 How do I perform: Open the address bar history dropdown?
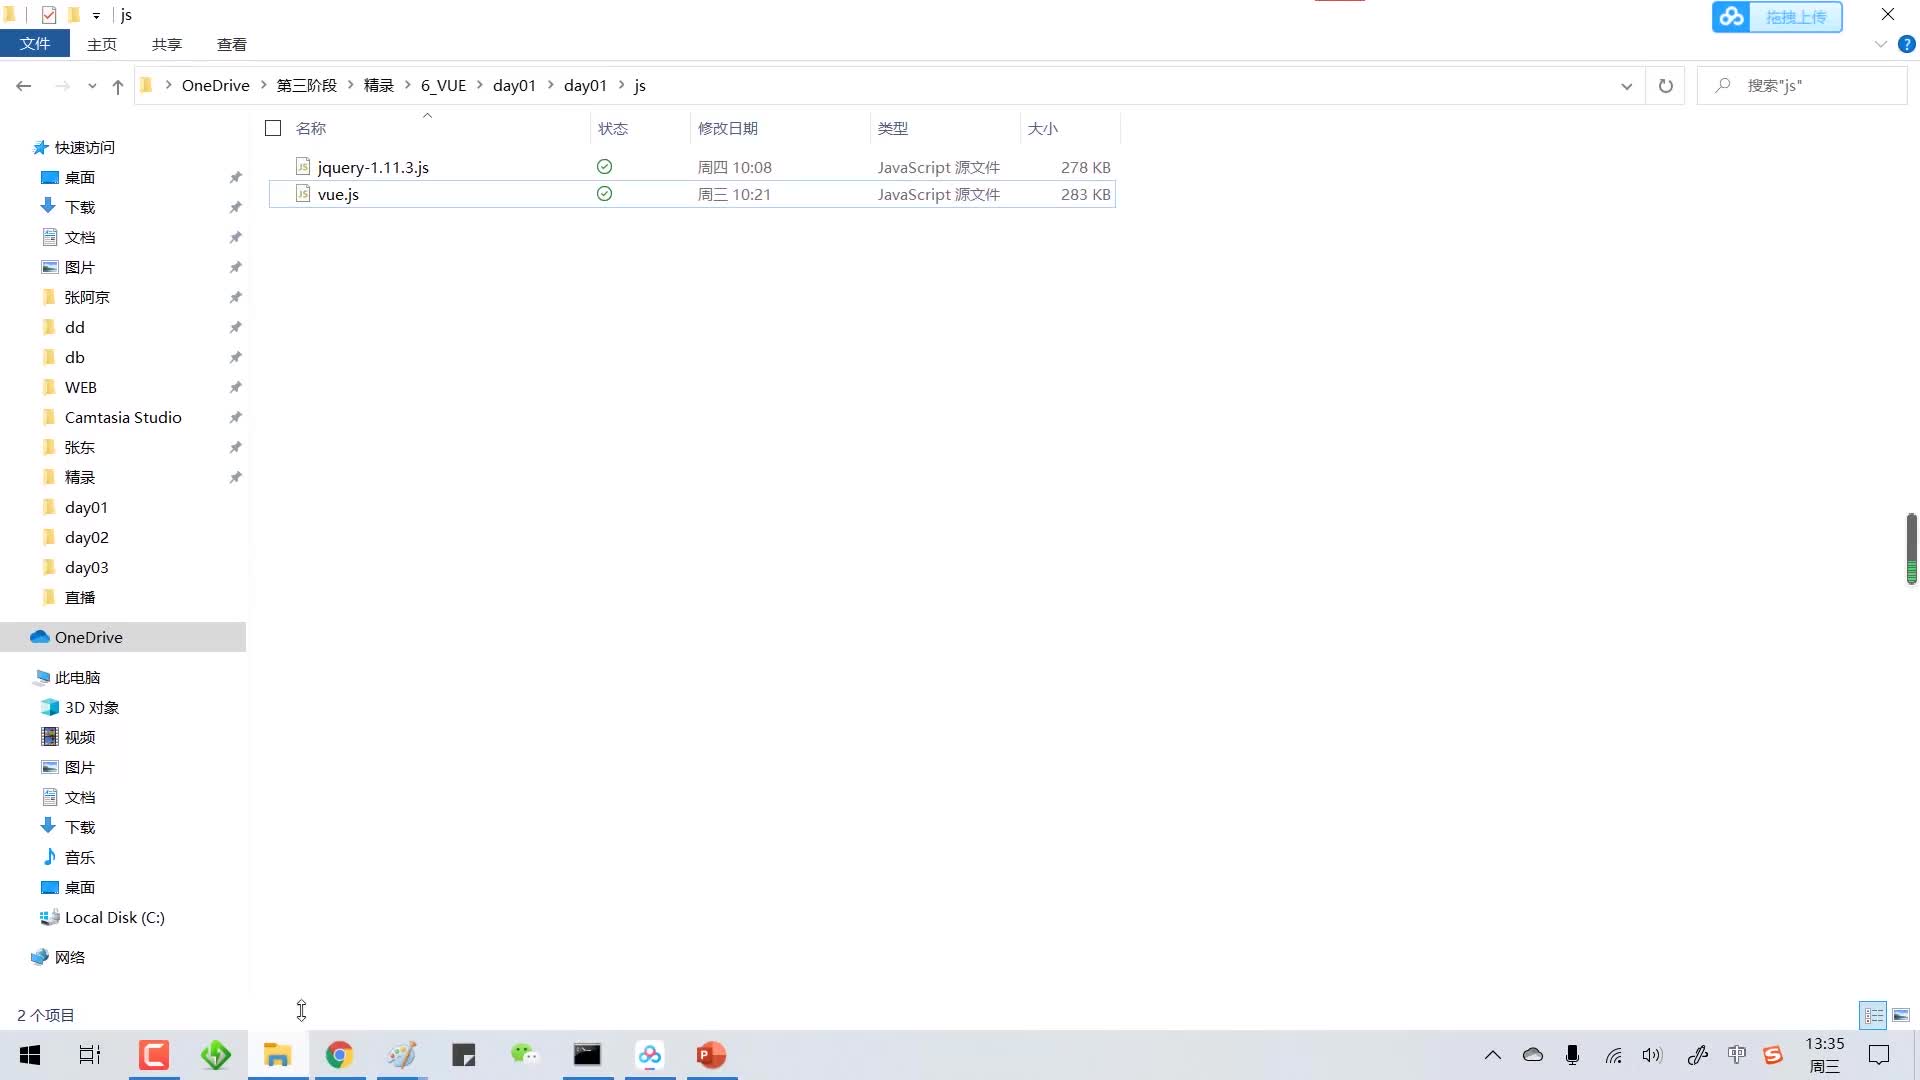click(1627, 86)
